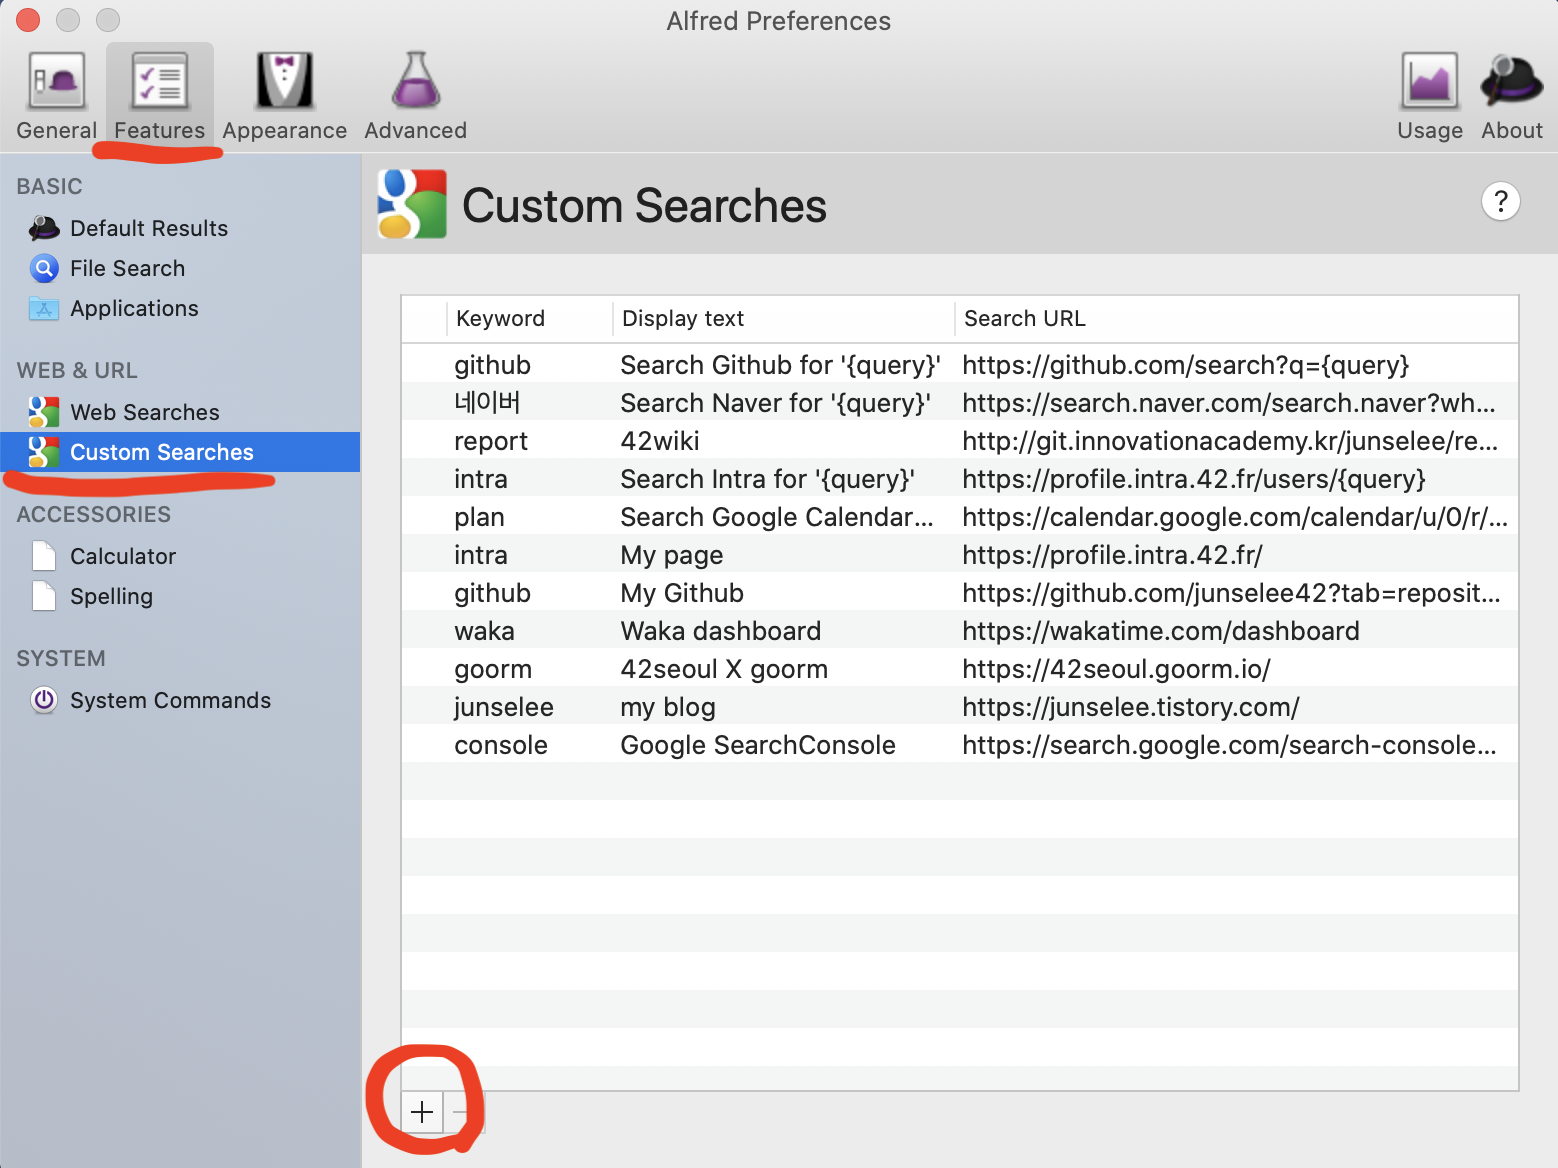Select File Search in sidebar

click(180, 268)
